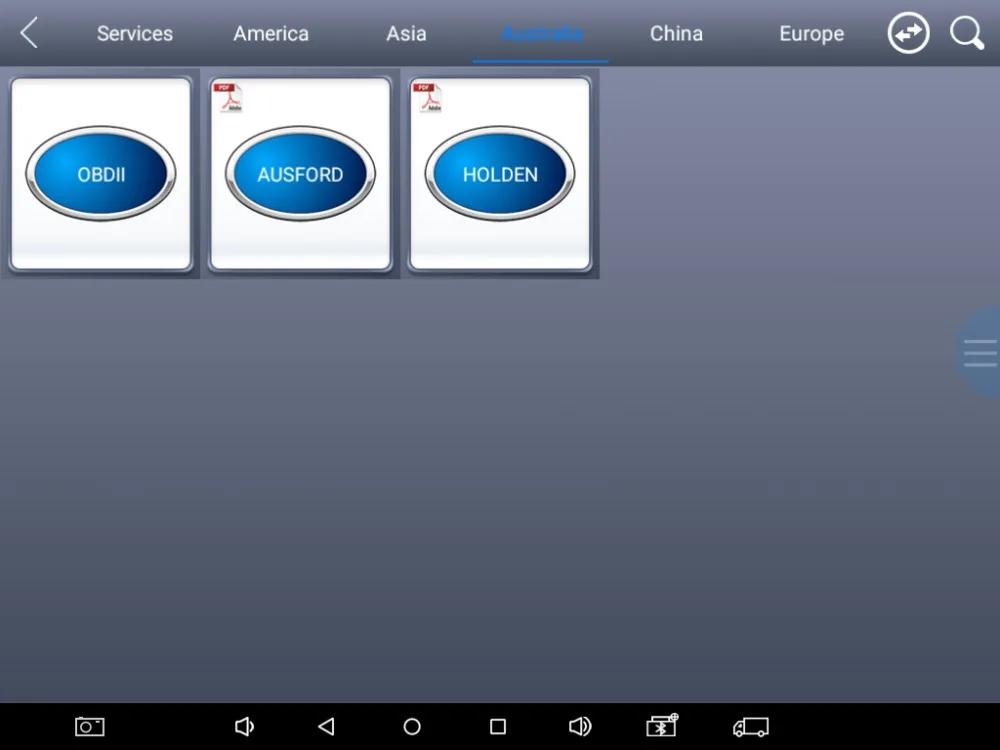Screen dimensions: 1000x750
Task: Lower volume with the speaker icon
Action: pyautogui.click(x=244, y=726)
